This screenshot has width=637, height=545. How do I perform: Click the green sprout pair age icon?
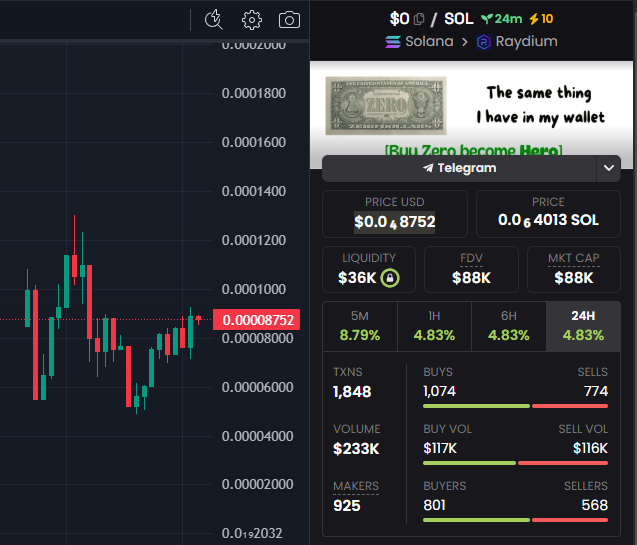[487, 19]
